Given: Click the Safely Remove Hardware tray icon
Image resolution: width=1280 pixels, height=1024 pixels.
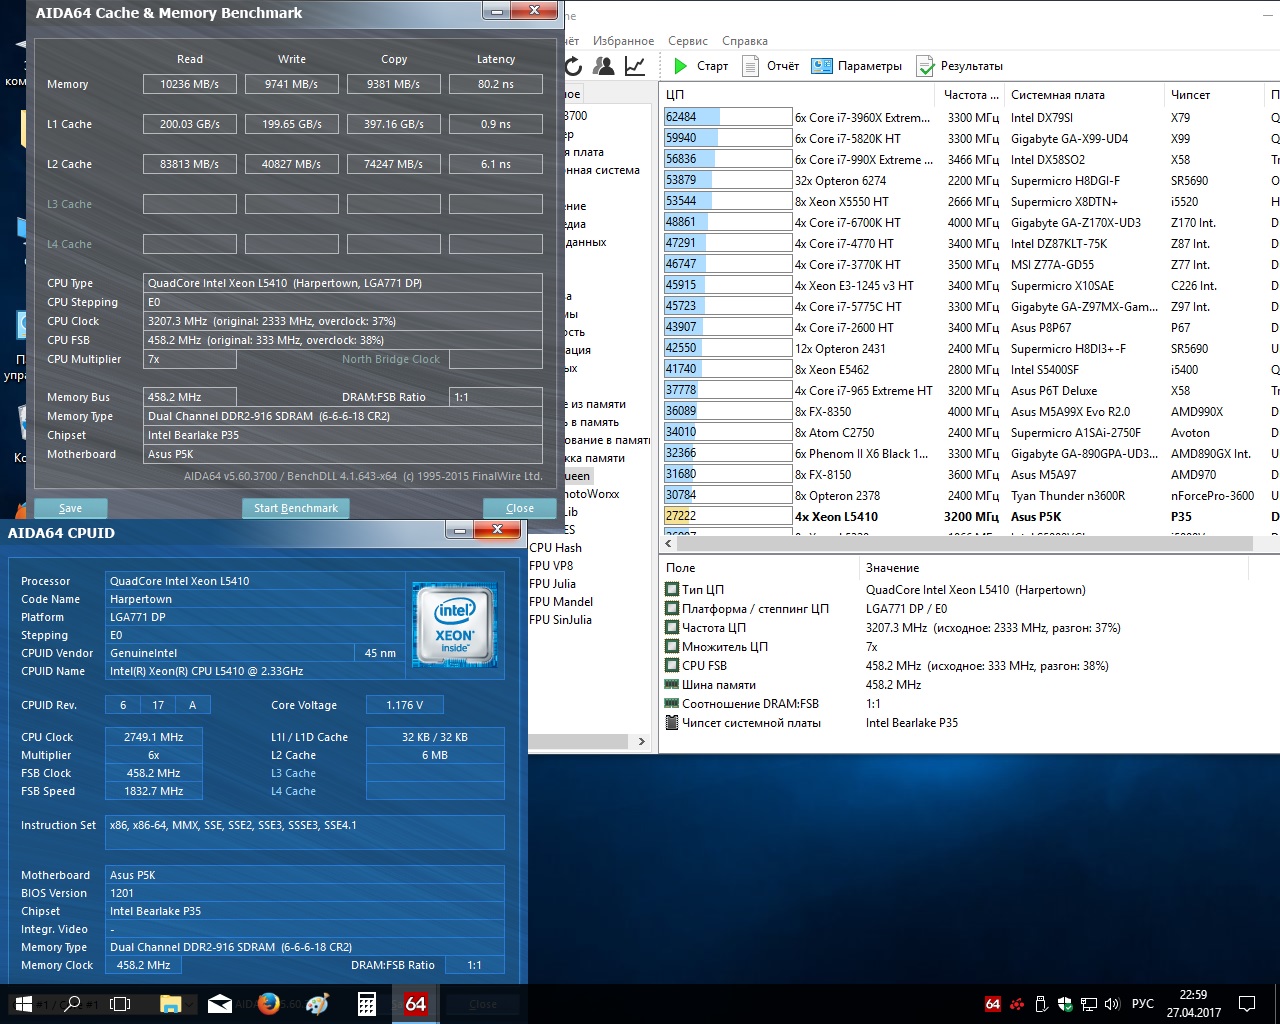Looking at the screenshot, I should coord(1041,1004).
